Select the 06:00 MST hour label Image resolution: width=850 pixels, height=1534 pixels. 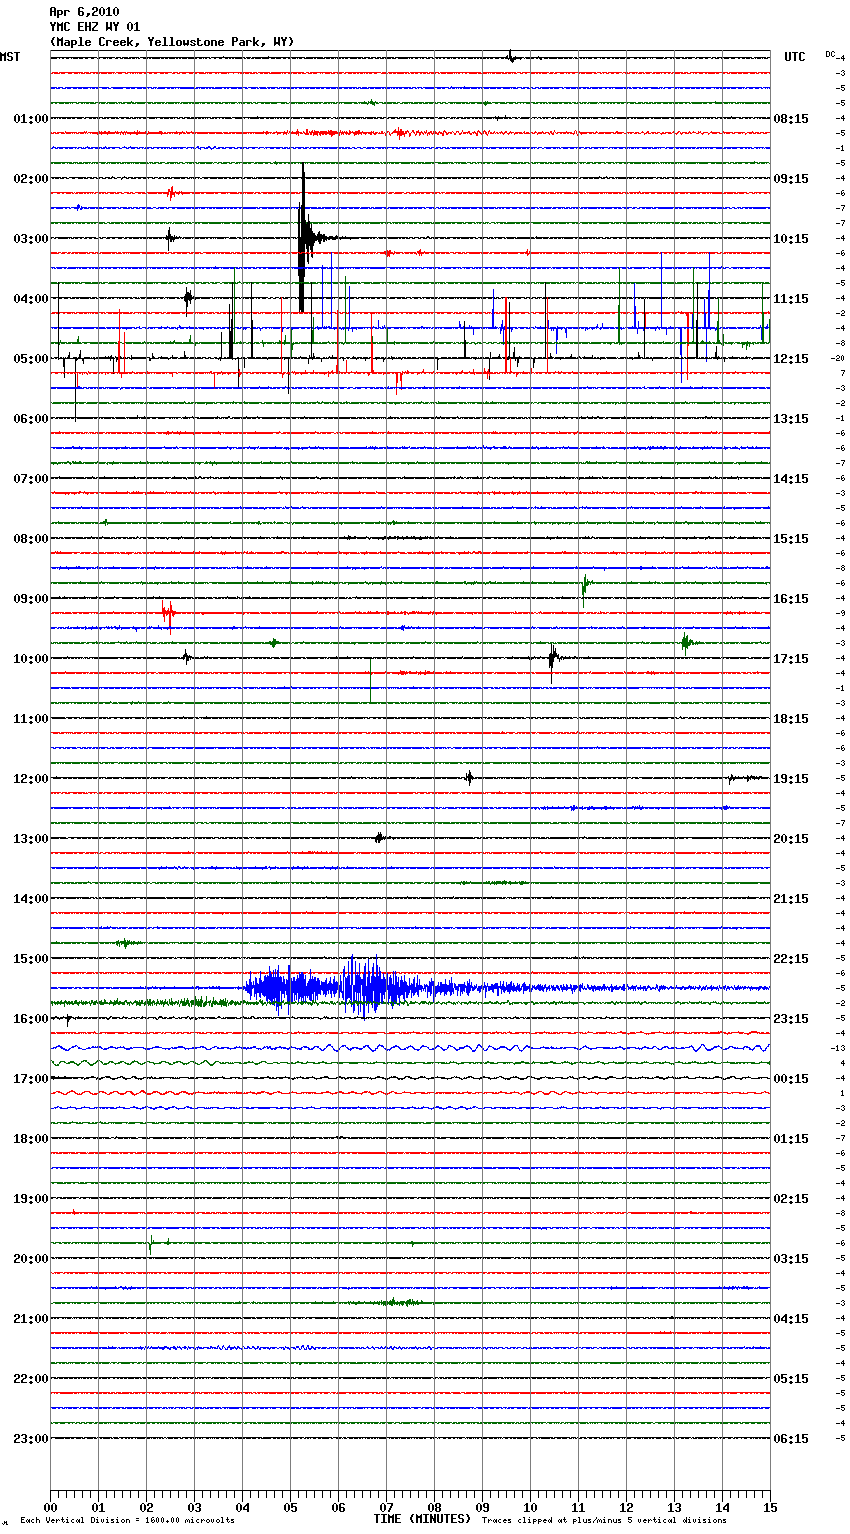point(31,418)
